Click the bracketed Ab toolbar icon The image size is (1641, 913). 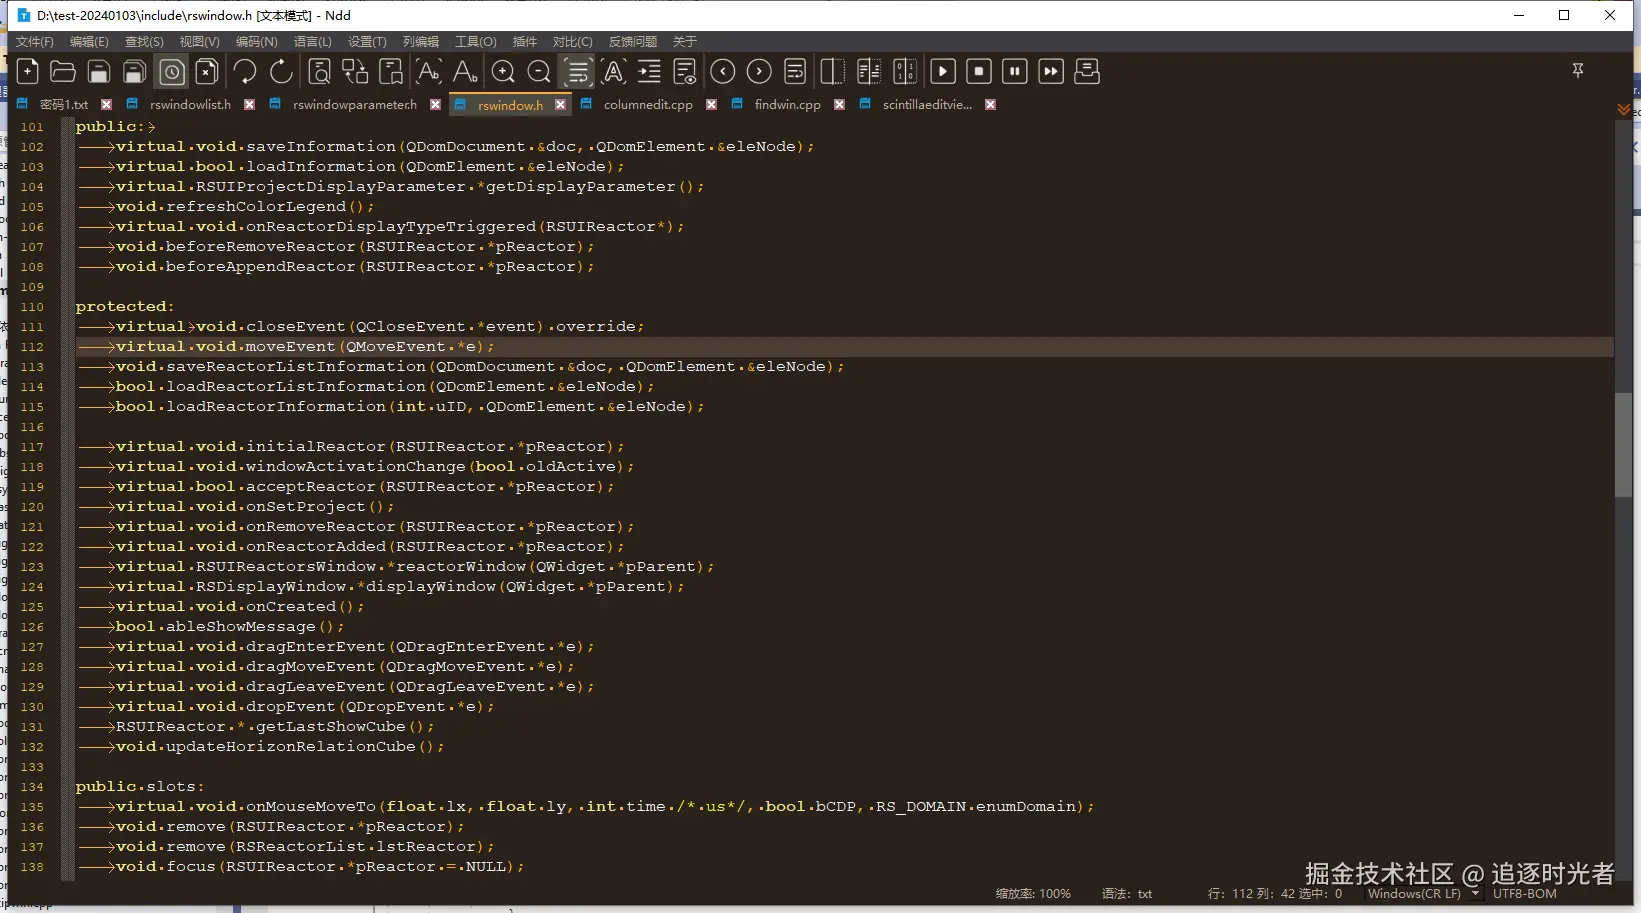coord(428,72)
